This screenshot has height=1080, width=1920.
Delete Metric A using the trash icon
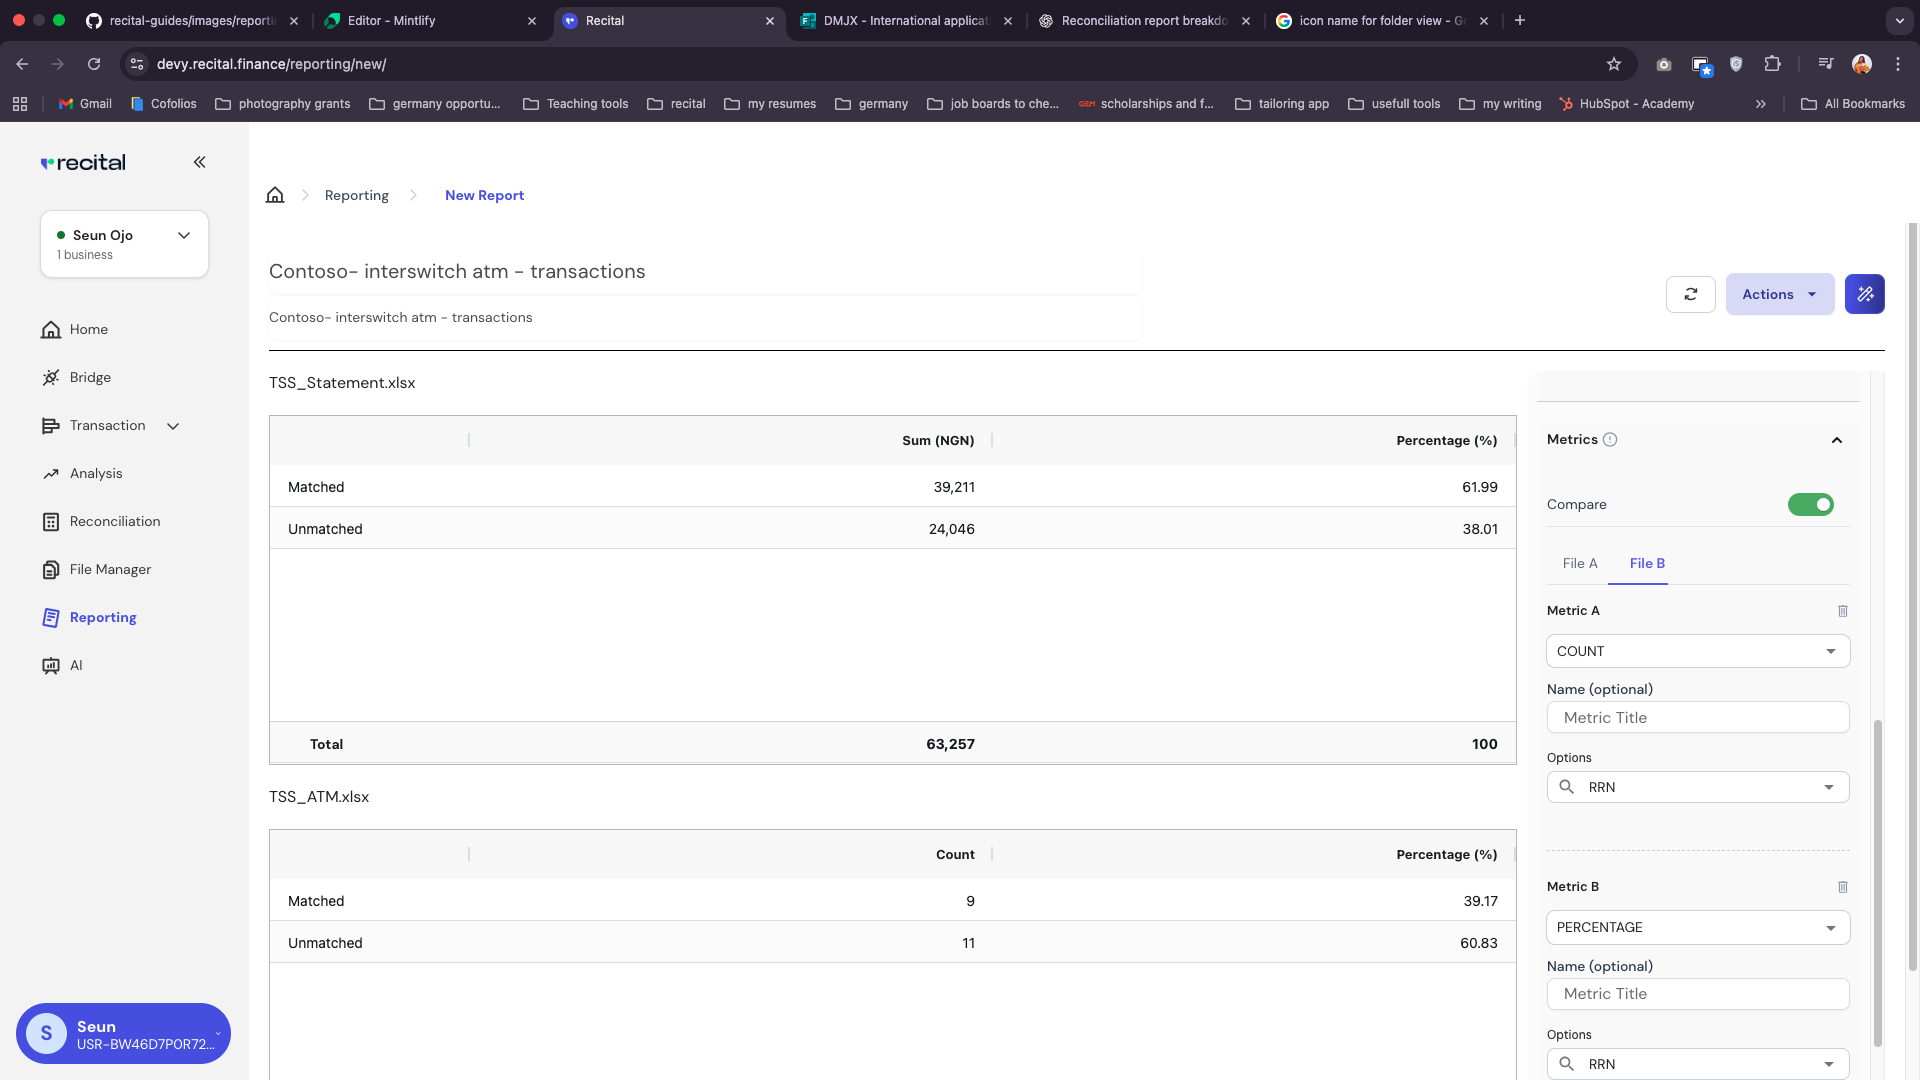[x=1843, y=611]
